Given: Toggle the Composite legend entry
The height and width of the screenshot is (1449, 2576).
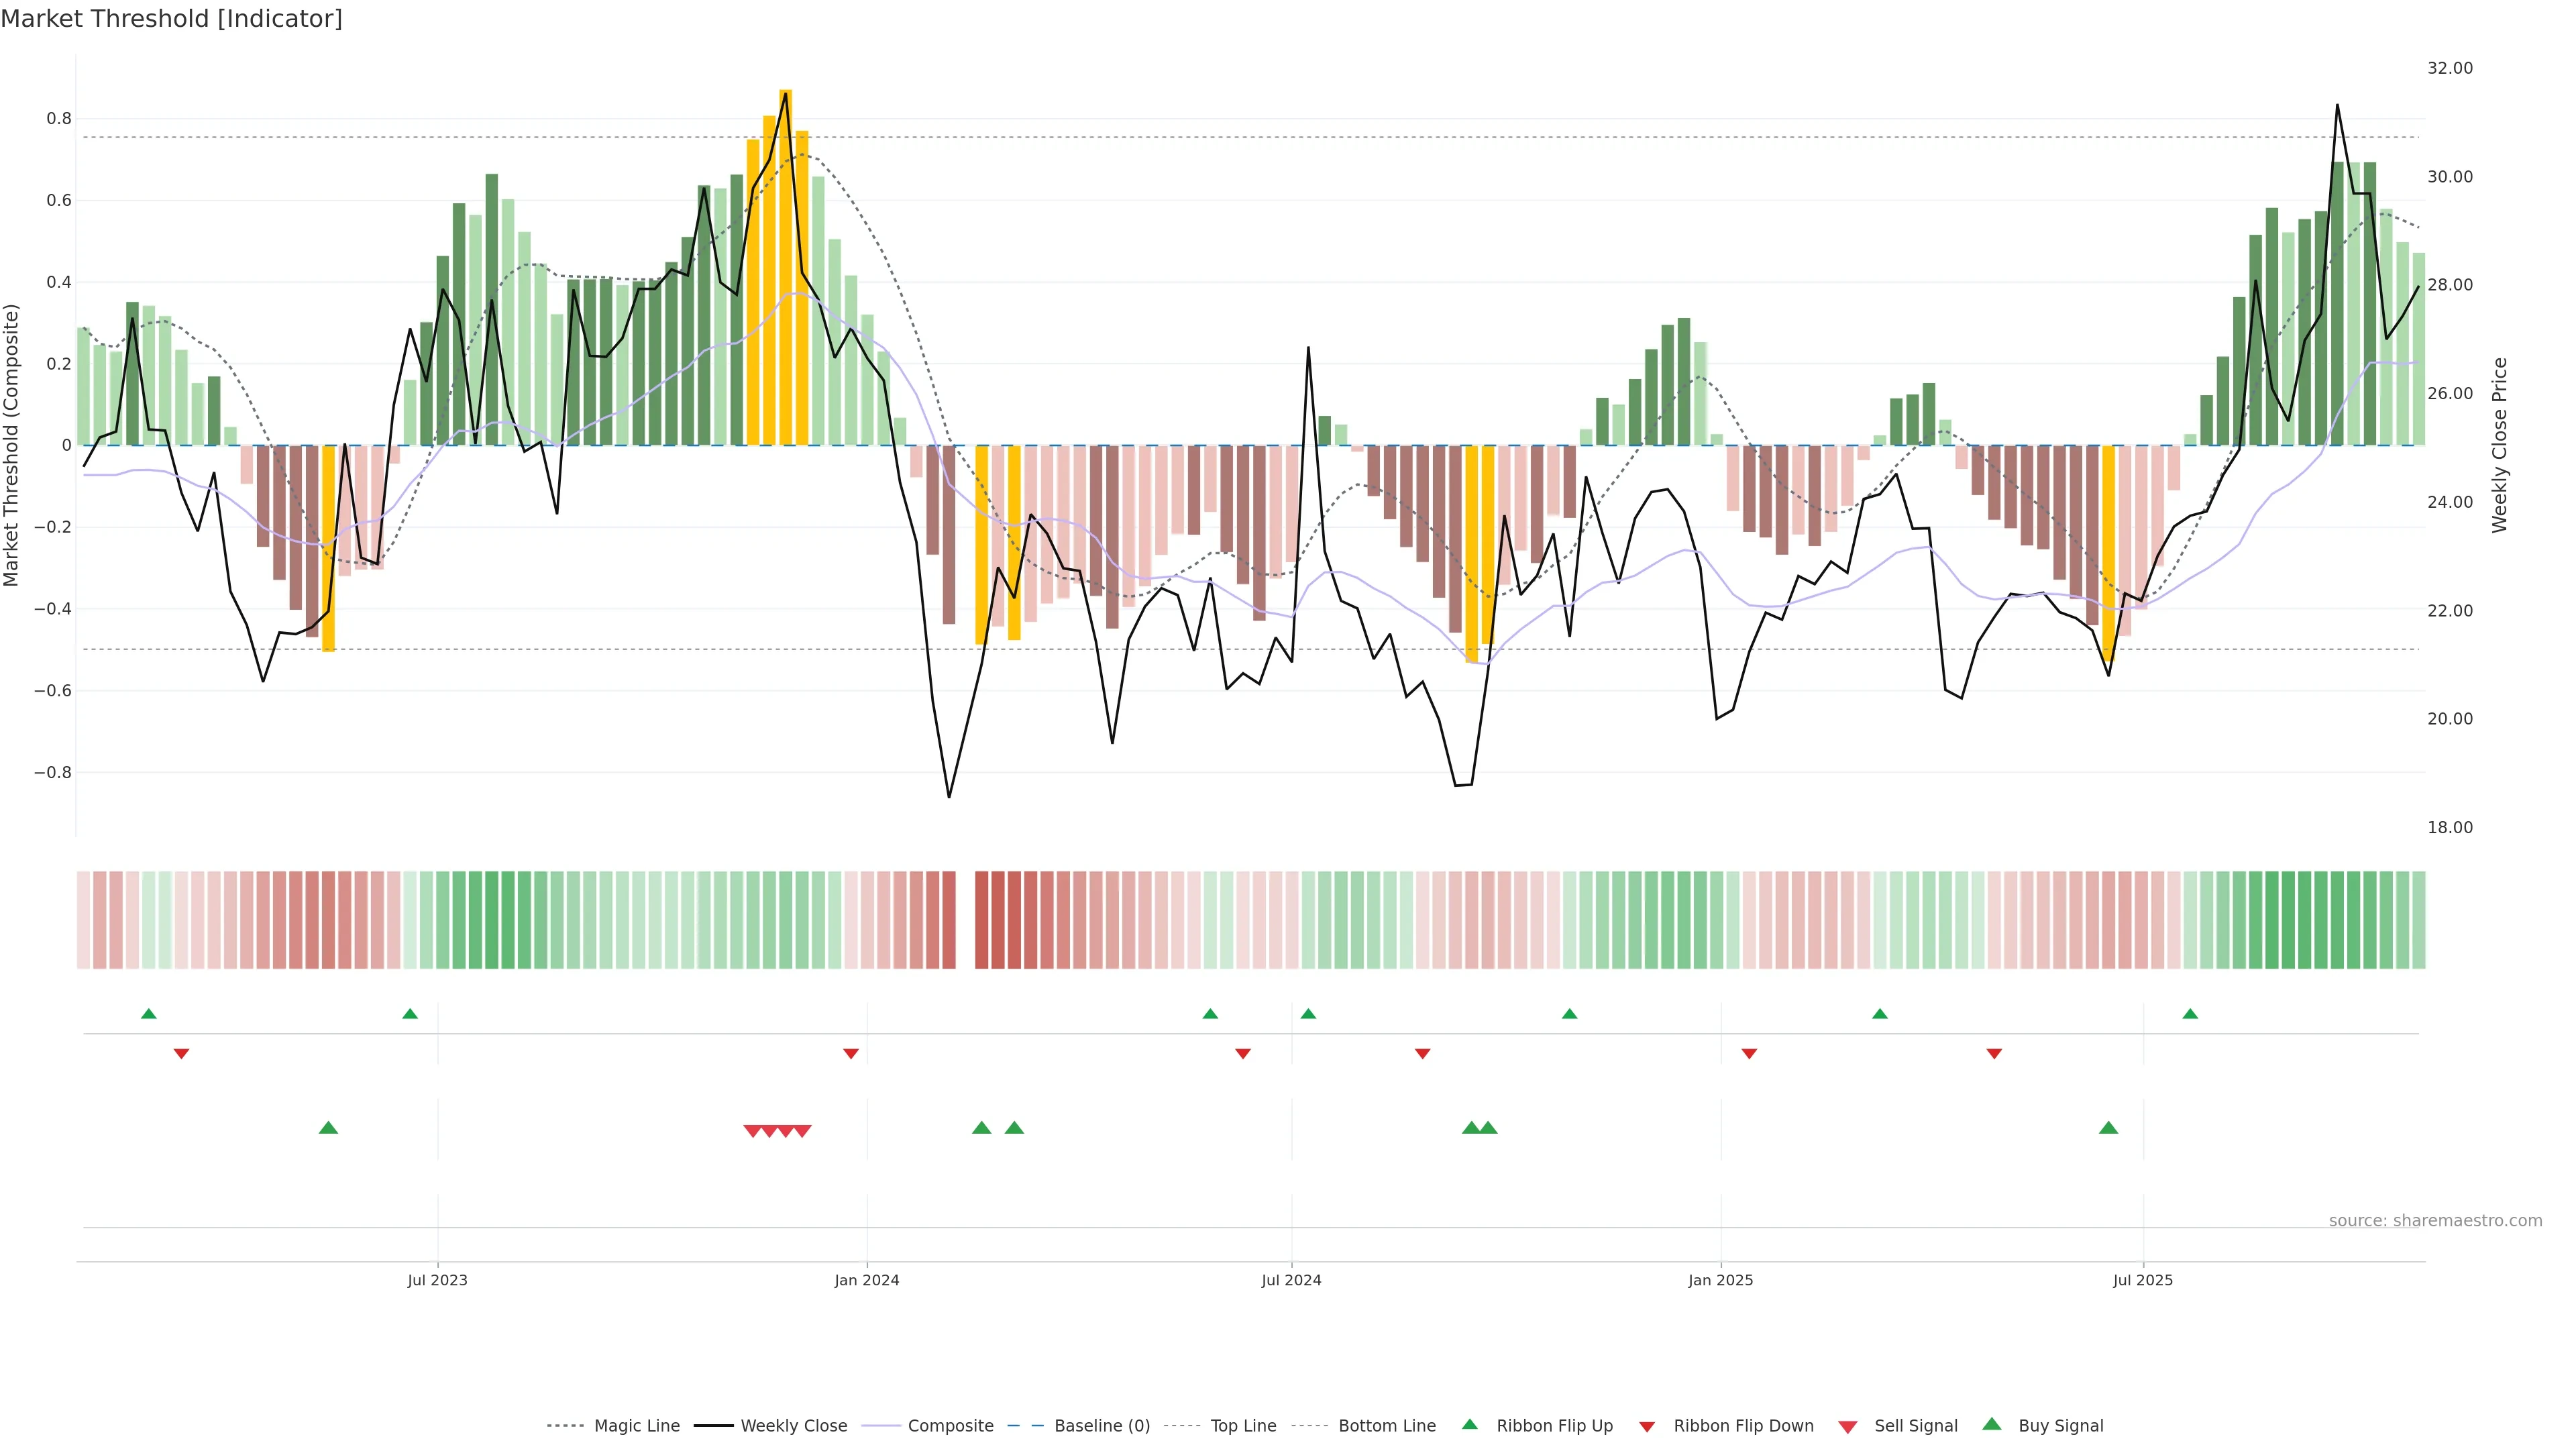Looking at the screenshot, I should (x=950, y=1426).
